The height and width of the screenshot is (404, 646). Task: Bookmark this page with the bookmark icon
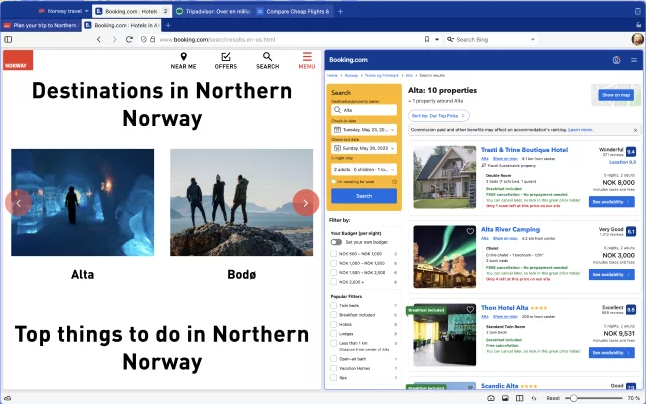pyautogui.click(x=427, y=40)
